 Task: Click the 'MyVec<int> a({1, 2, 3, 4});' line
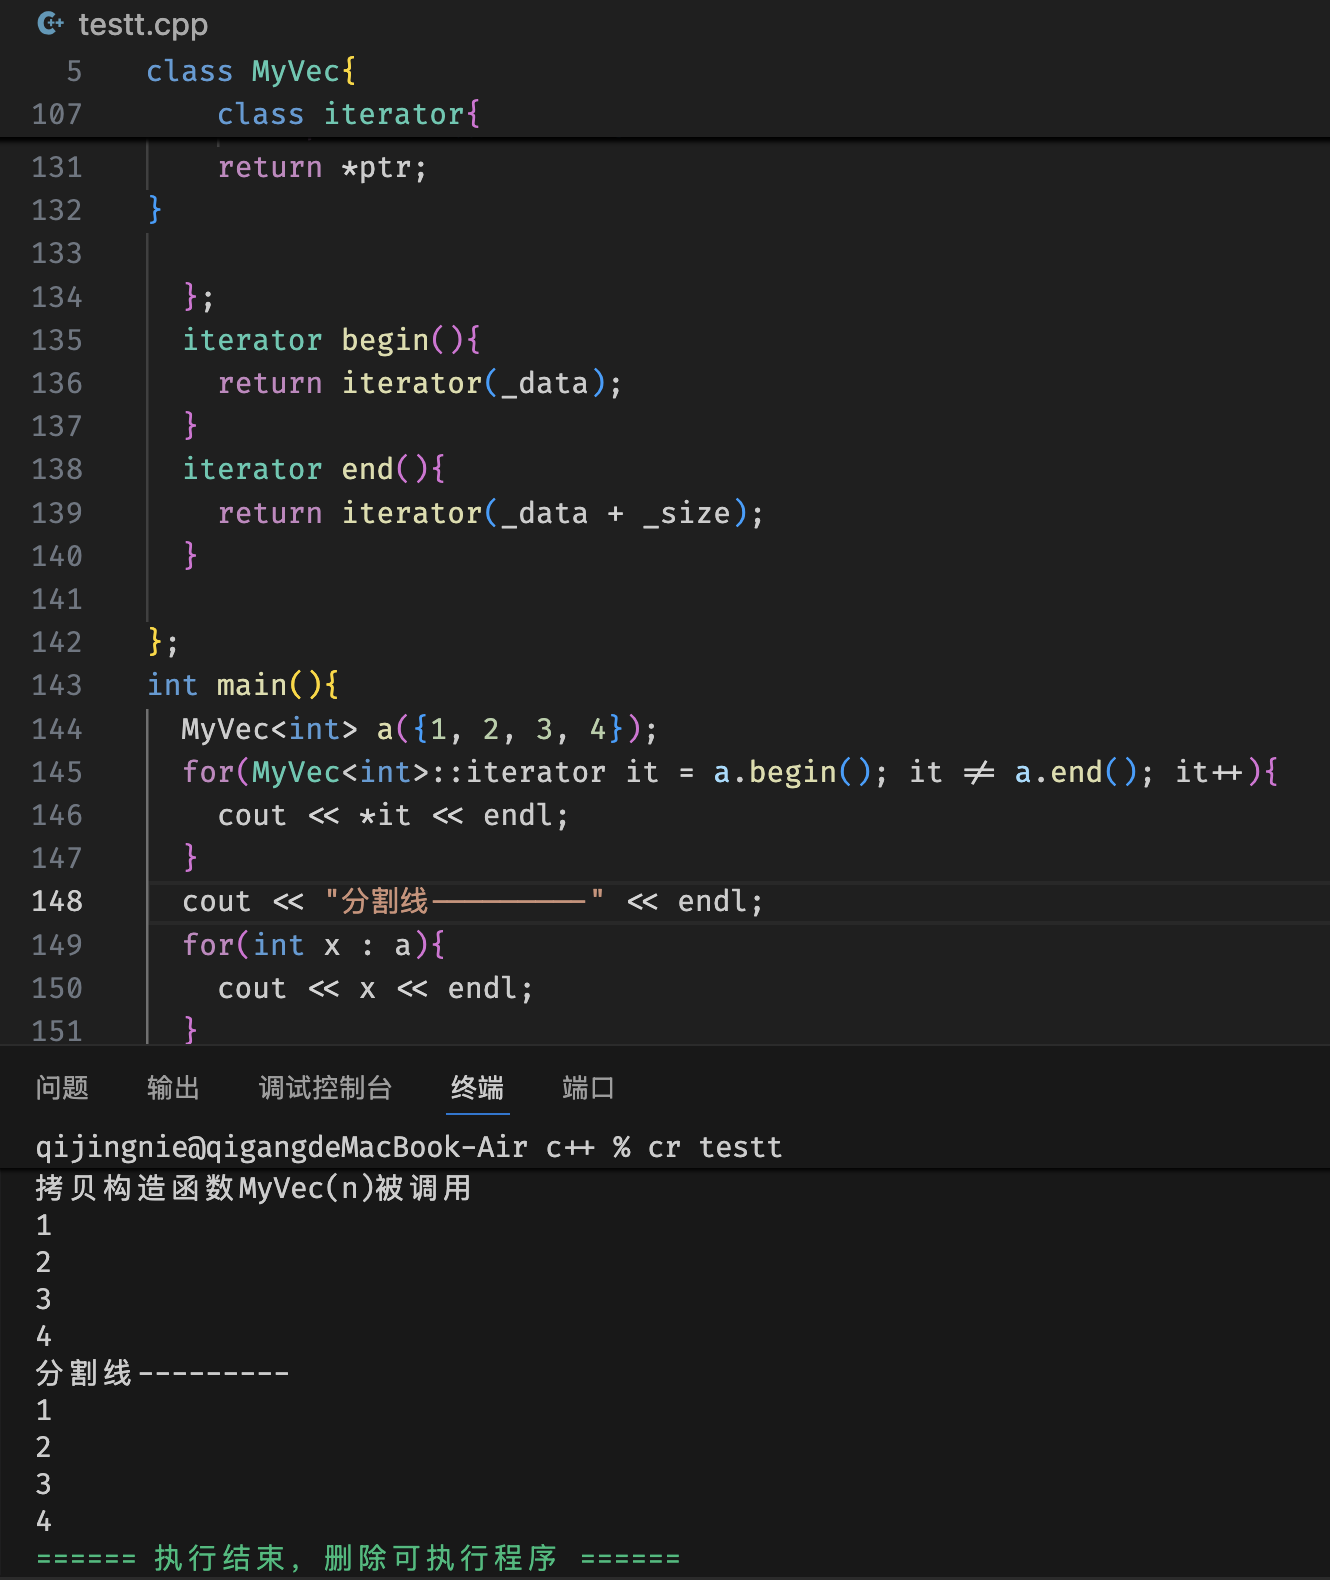419,729
